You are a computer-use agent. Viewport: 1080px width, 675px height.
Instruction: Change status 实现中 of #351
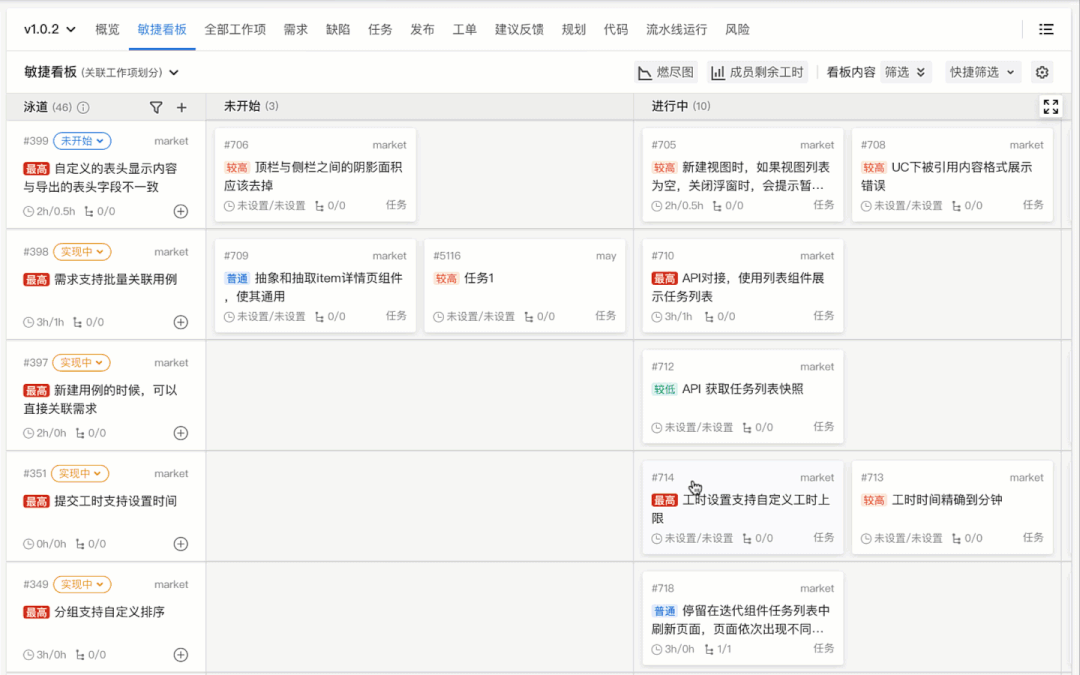tap(80, 474)
